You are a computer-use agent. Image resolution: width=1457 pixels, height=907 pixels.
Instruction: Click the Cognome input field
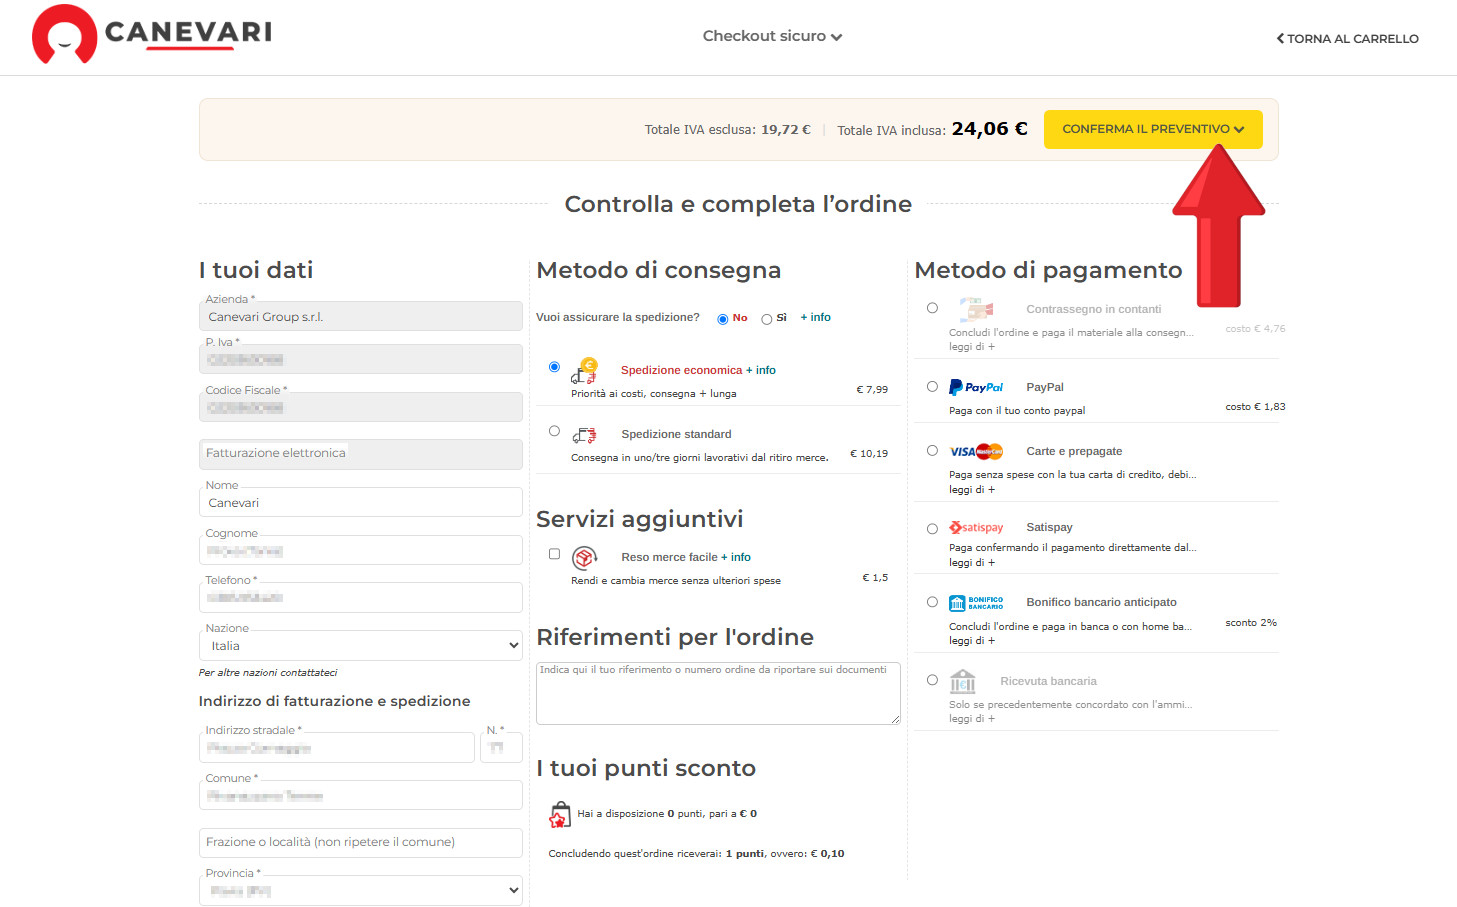coord(361,550)
